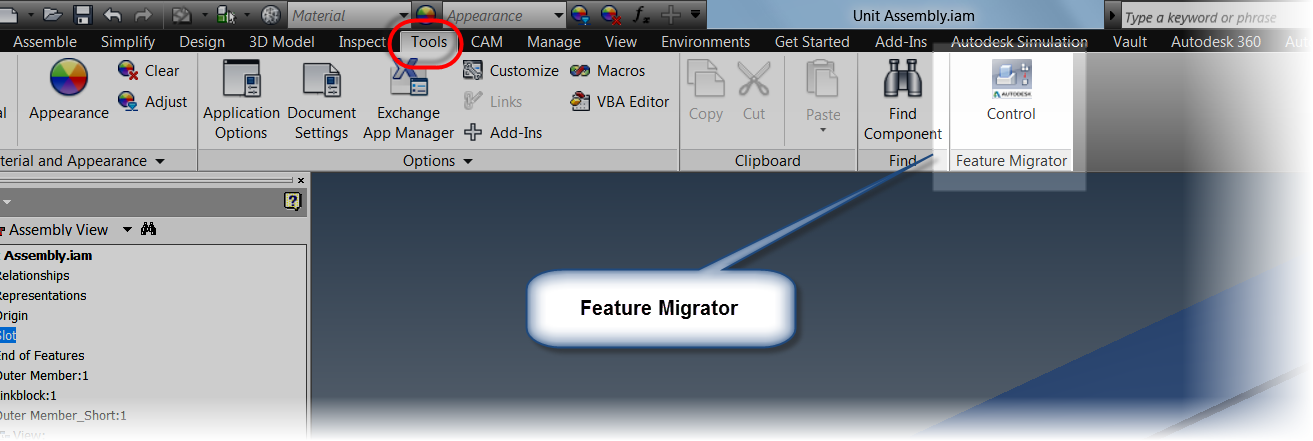Select Outer Member:1 component
The image size is (1313, 441).
tap(44, 375)
